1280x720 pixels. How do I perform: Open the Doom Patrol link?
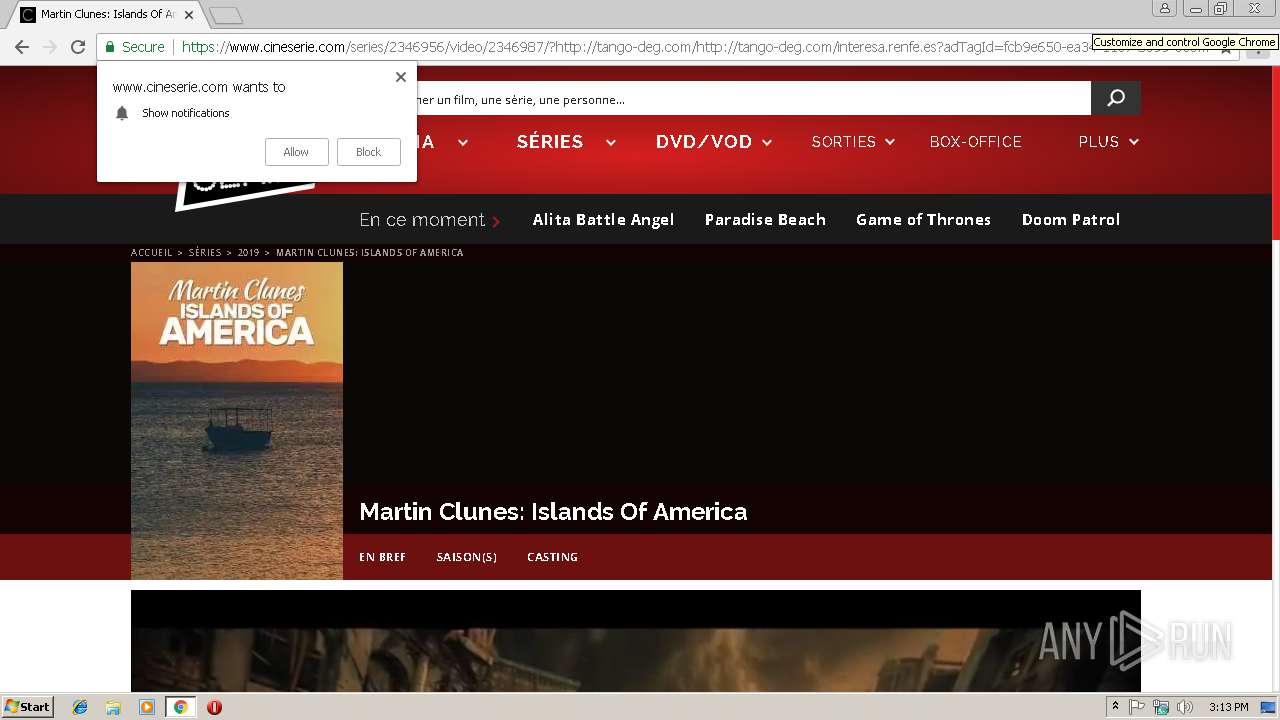click(x=1070, y=220)
